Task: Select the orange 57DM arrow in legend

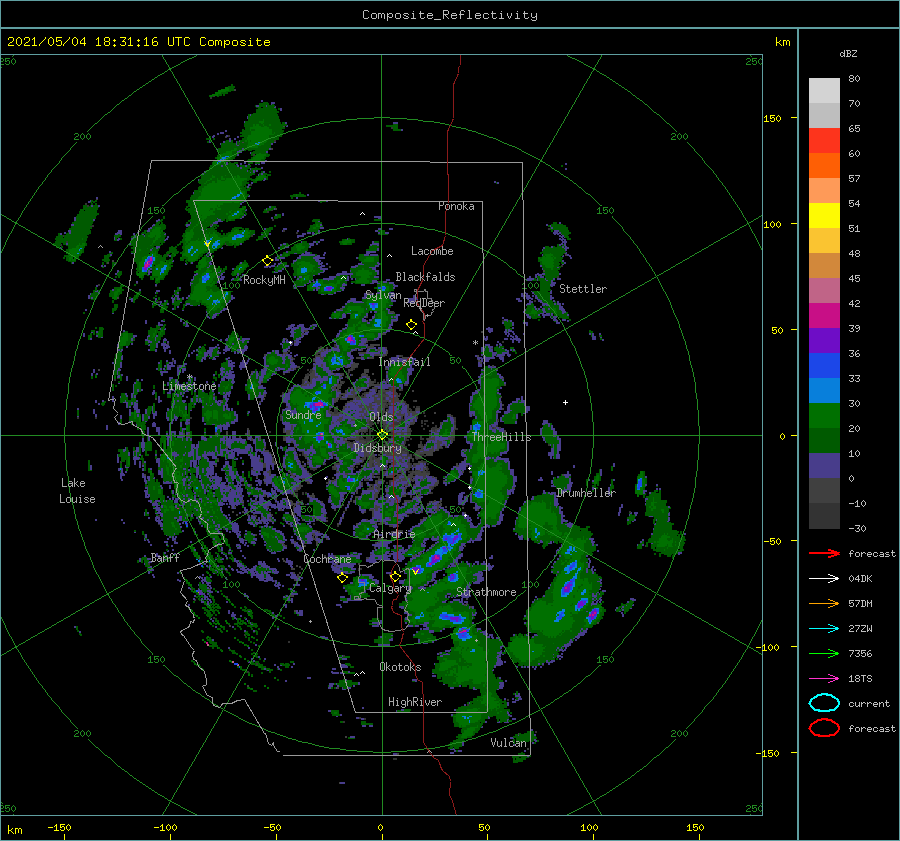Action: tap(824, 603)
